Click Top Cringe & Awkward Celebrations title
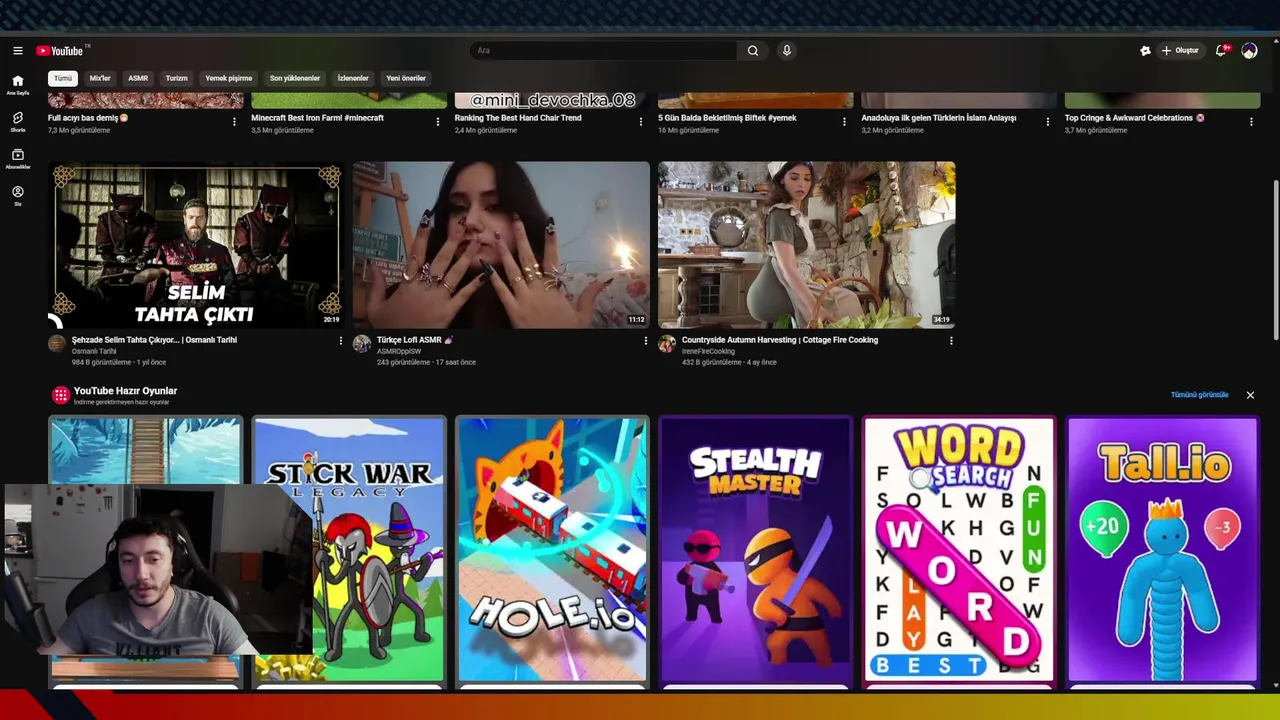Screen dimensions: 1280x720 (1135, 118)
